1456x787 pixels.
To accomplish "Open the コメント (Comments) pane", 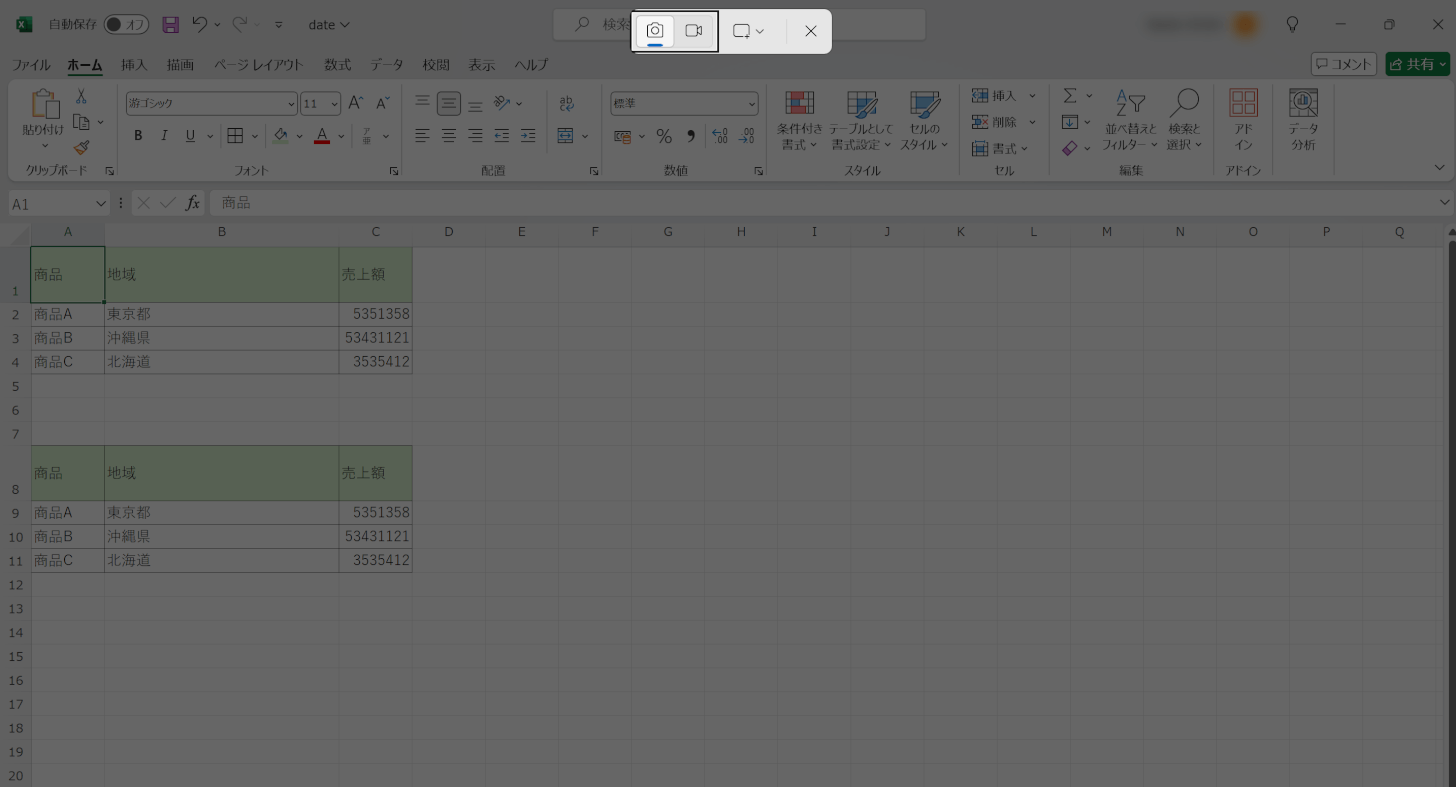I will (x=1345, y=63).
